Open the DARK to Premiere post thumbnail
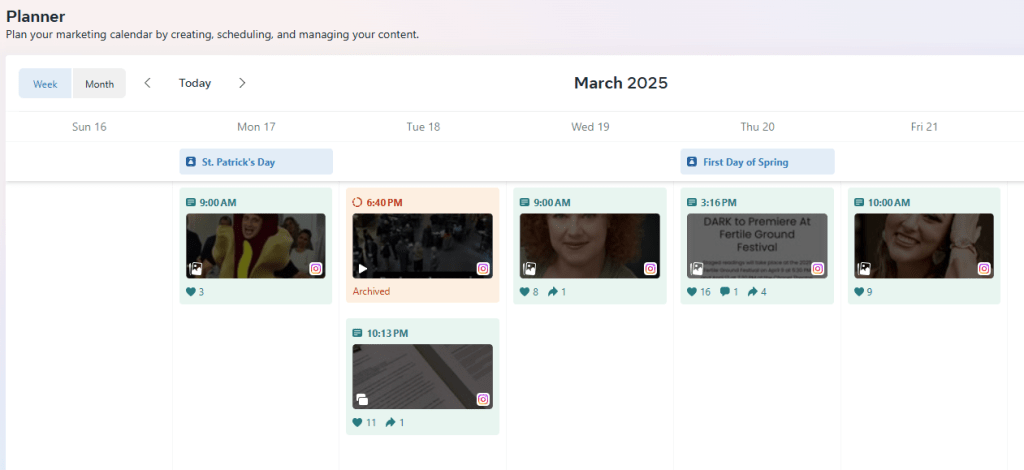This screenshot has width=1024, height=470. (x=757, y=245)
